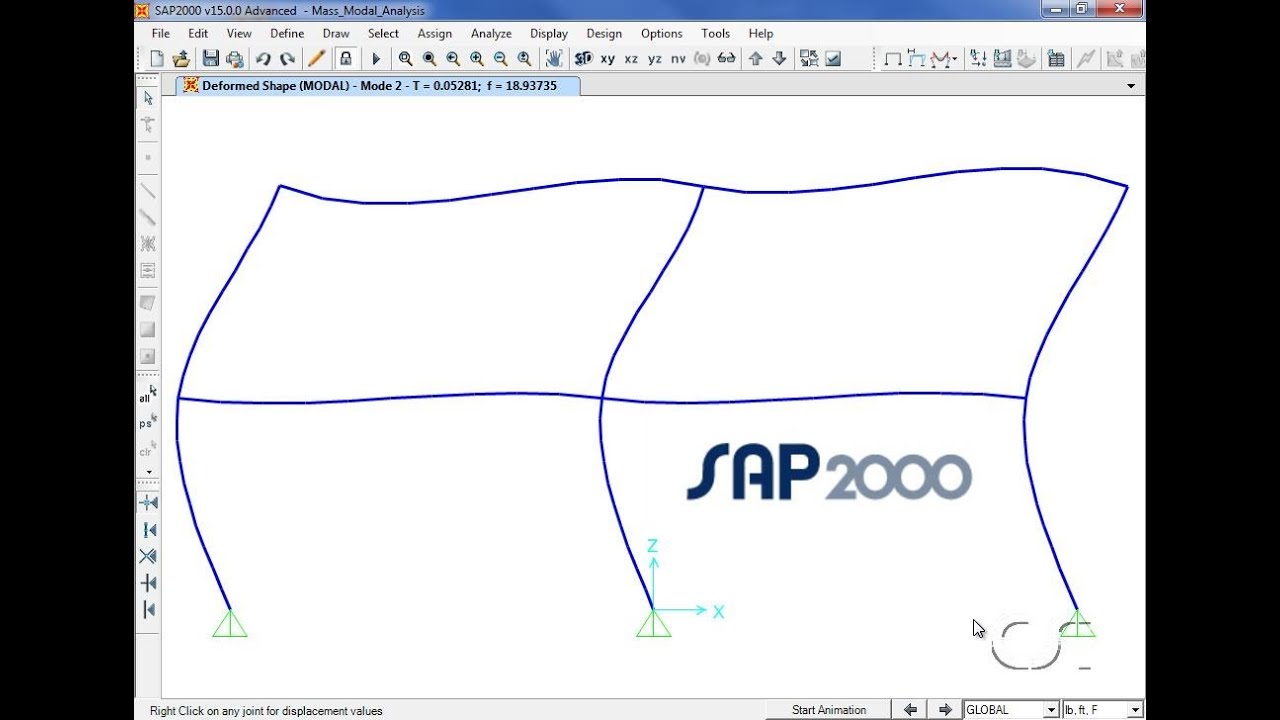Go to next mode with right arrow
Viewport: 1280px width, 720px height.
pos(945,710)
